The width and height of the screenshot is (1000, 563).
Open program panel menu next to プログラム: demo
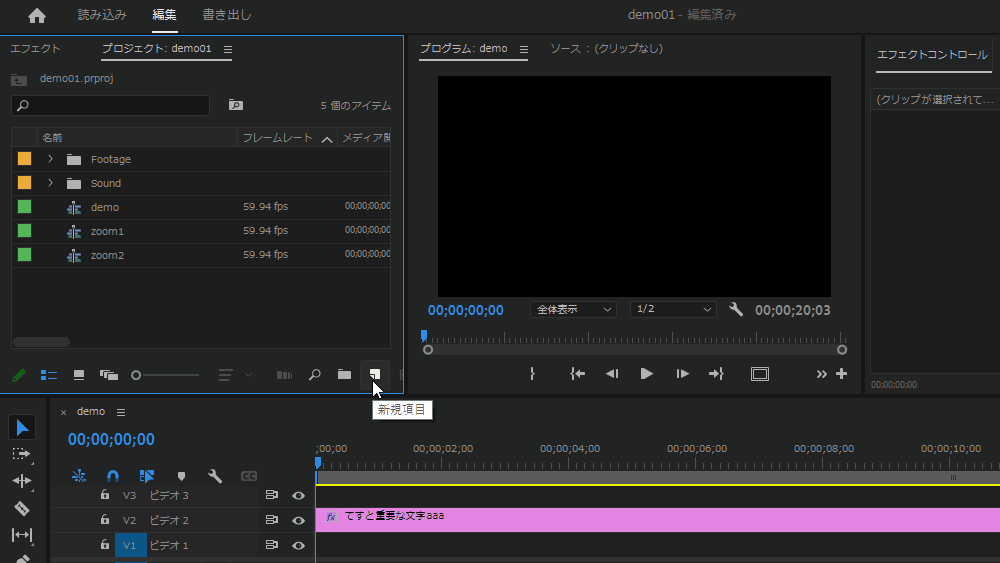524,49
